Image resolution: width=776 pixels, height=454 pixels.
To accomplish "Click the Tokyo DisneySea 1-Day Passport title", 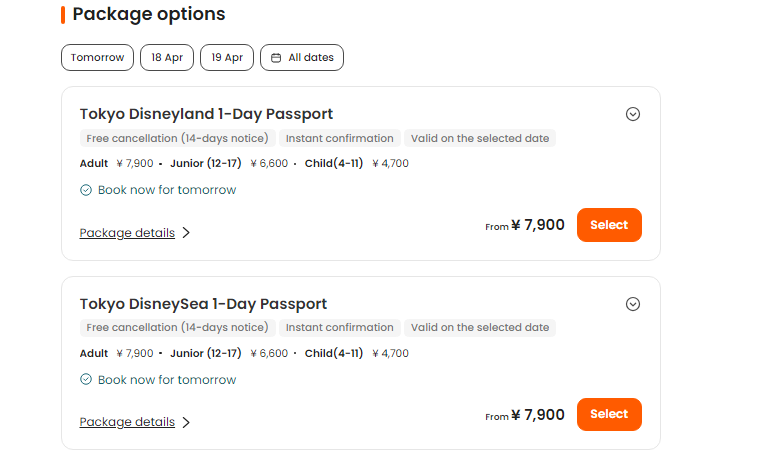I will pyautogui.click(x=203, y=304).
